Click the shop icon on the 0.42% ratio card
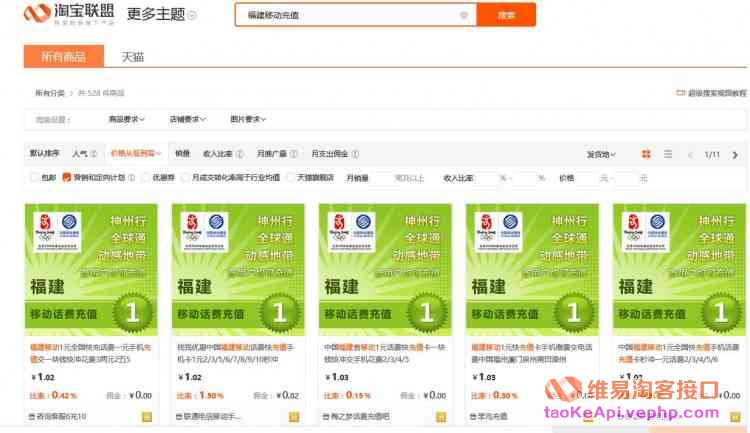Viewport: 750px width, 433px height. [x=32, y=417]
